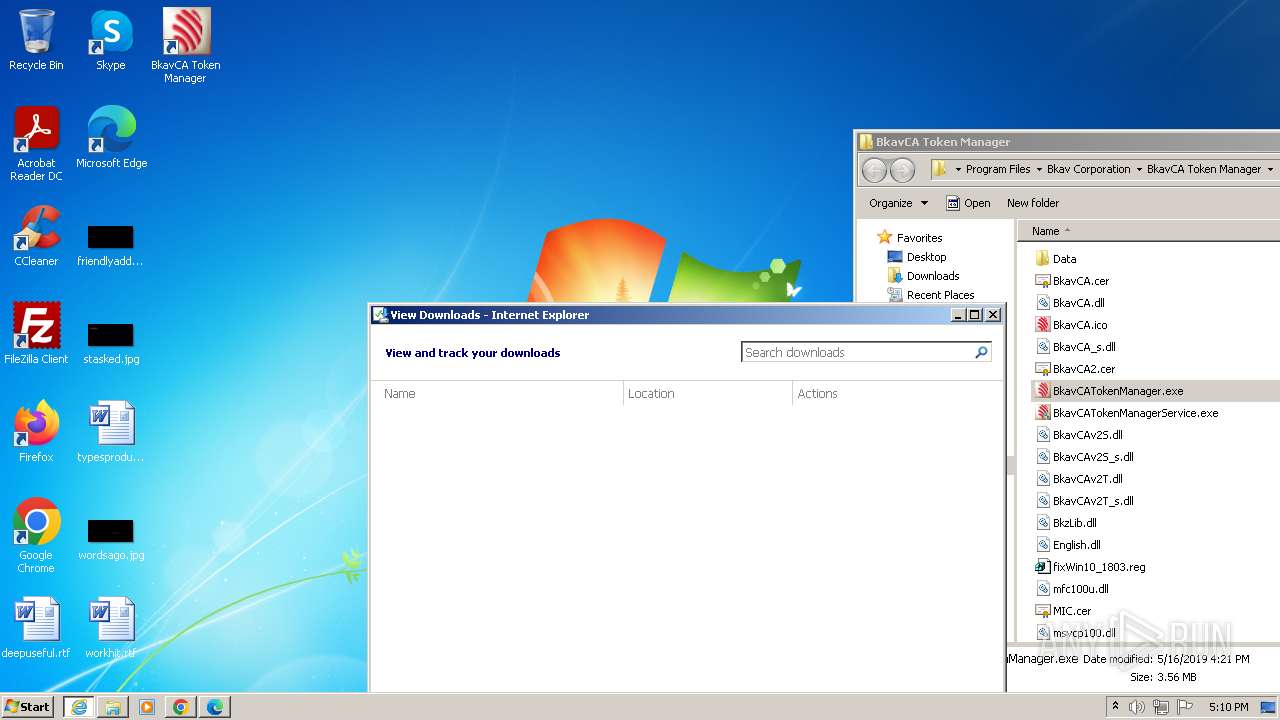Open Chrome from the taskbar
1280x720 pixels.
click(x=181, y=707)
